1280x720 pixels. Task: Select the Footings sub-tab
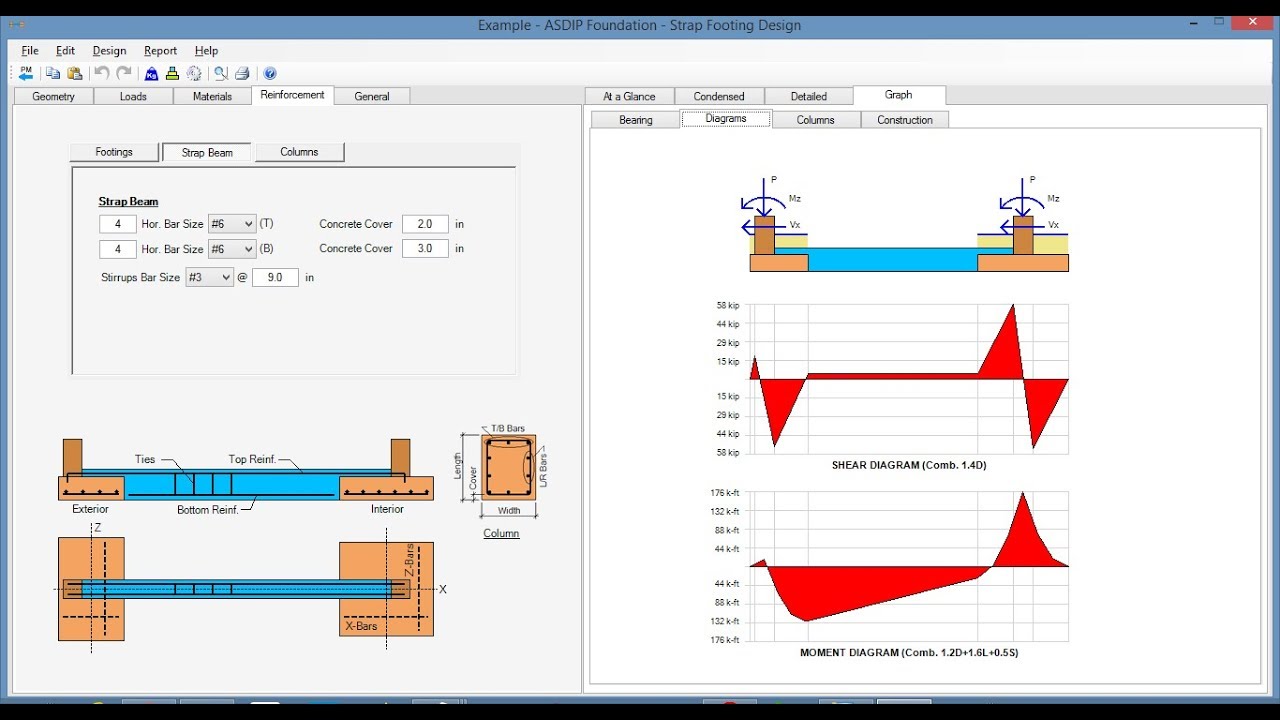point(114,152)
